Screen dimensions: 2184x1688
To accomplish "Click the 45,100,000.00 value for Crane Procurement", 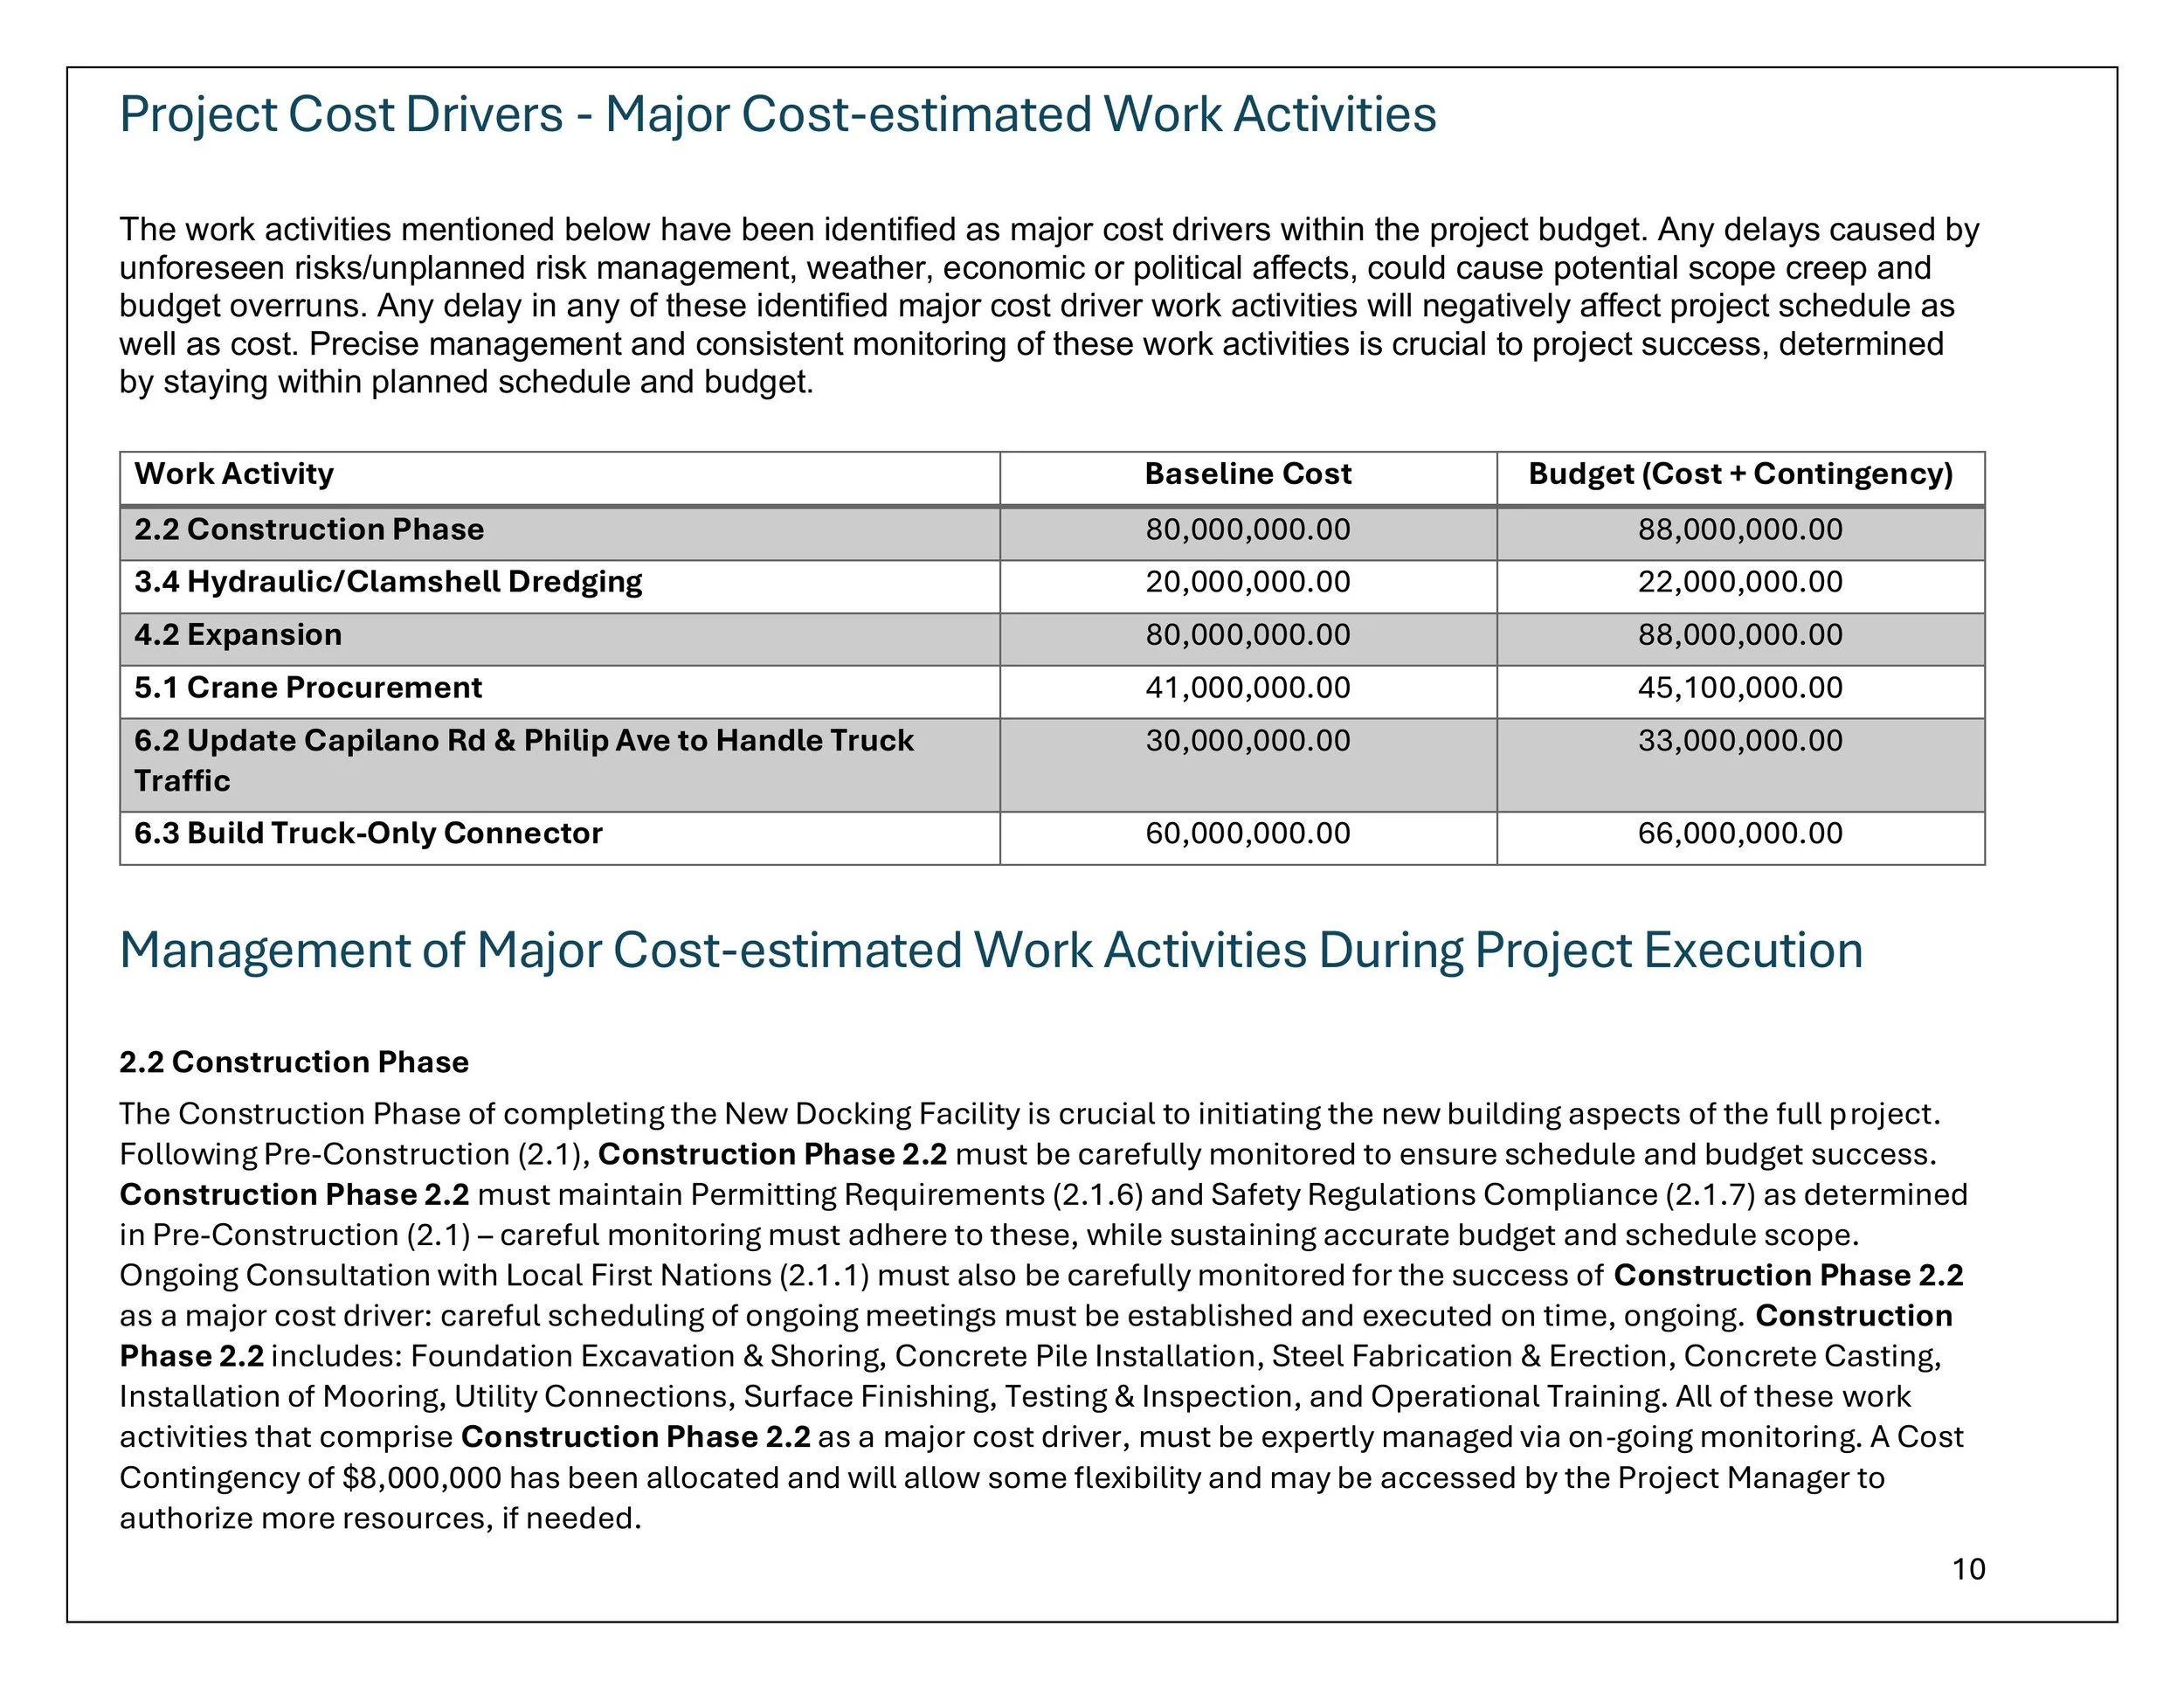I will pos(1740,687).
